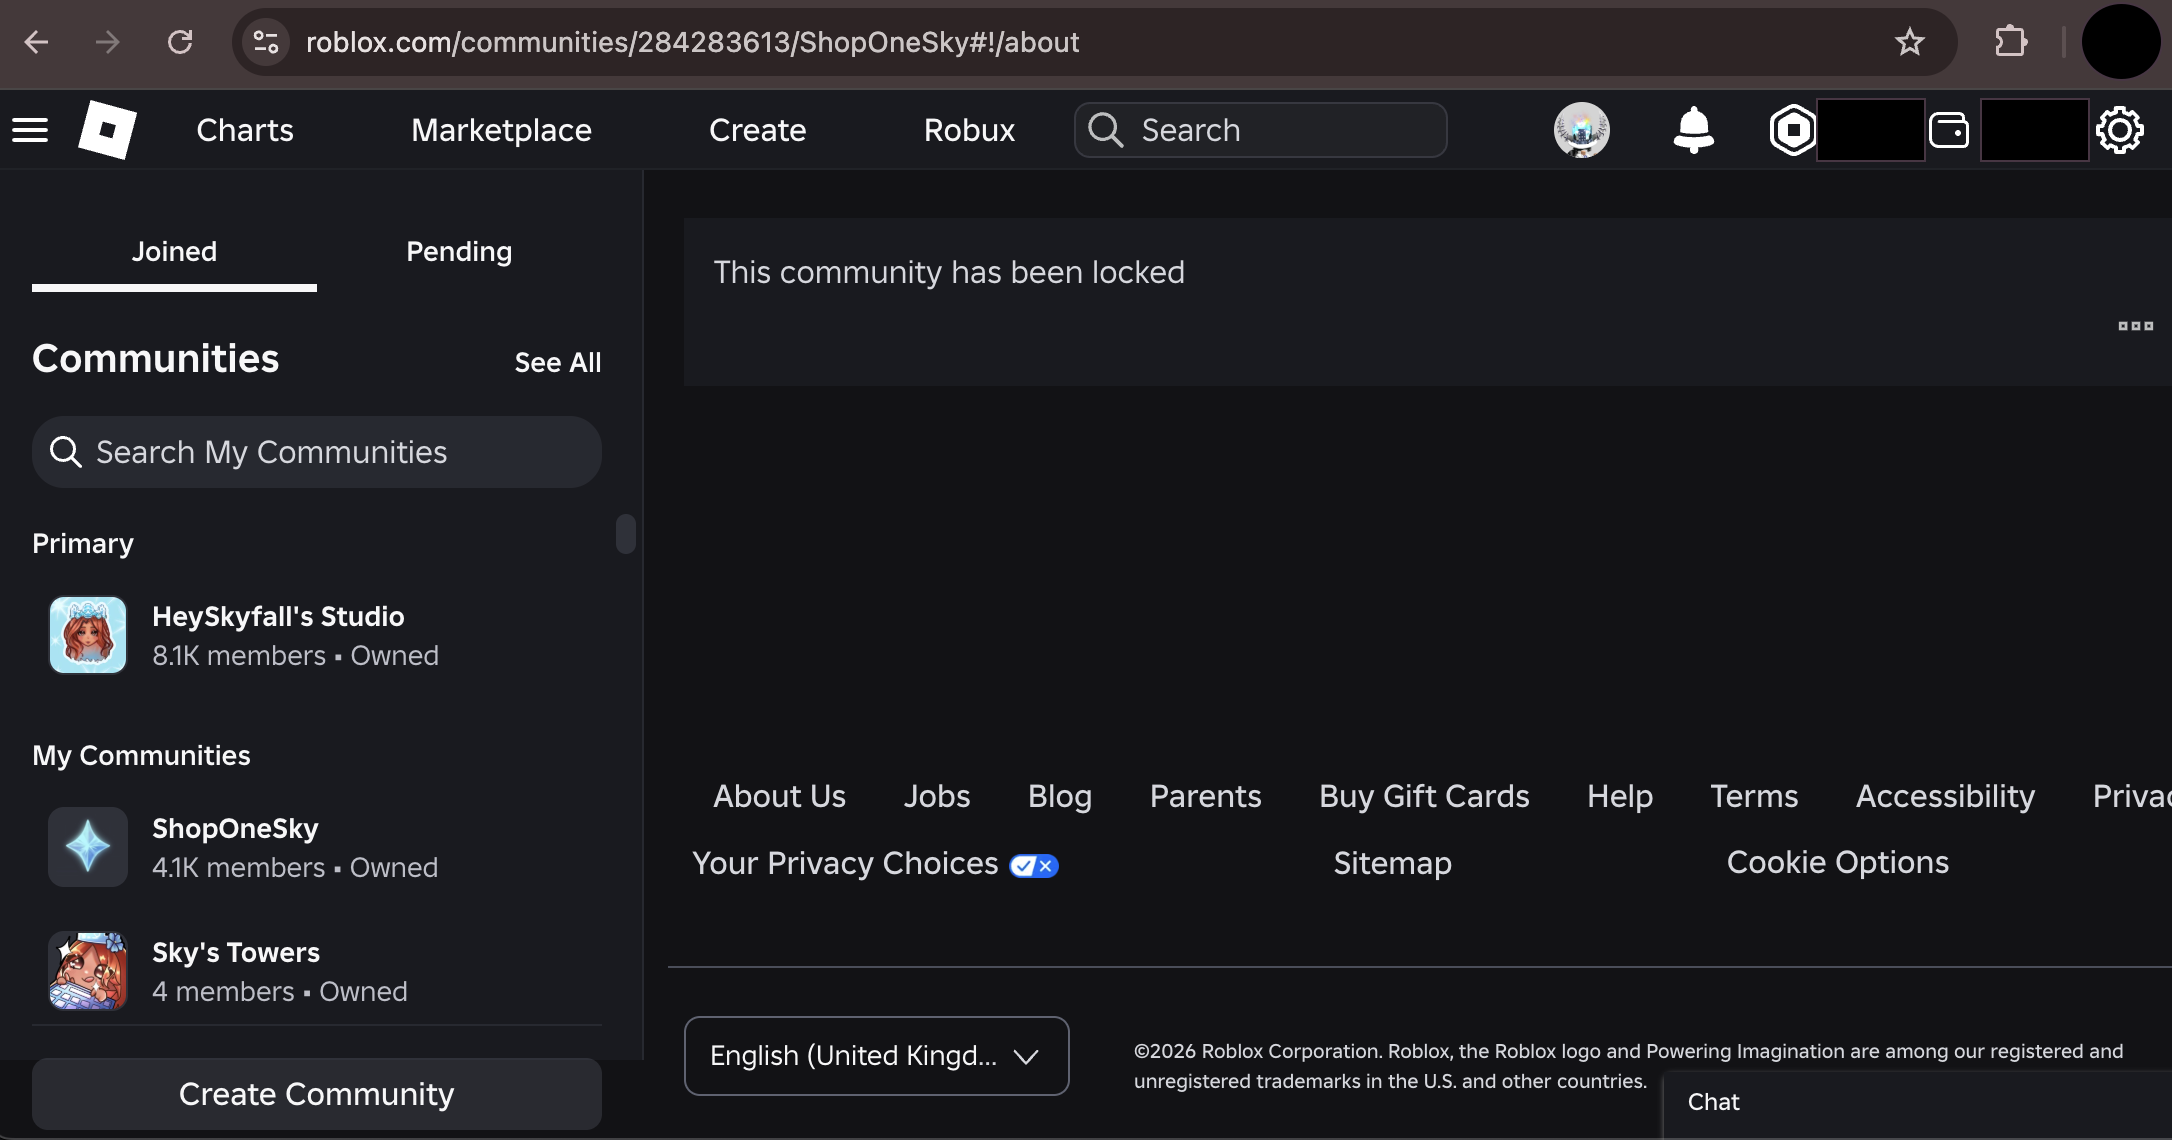Open the browser profile avatar
The image size is (2172, 1140).
click(x=2120, y=42)
